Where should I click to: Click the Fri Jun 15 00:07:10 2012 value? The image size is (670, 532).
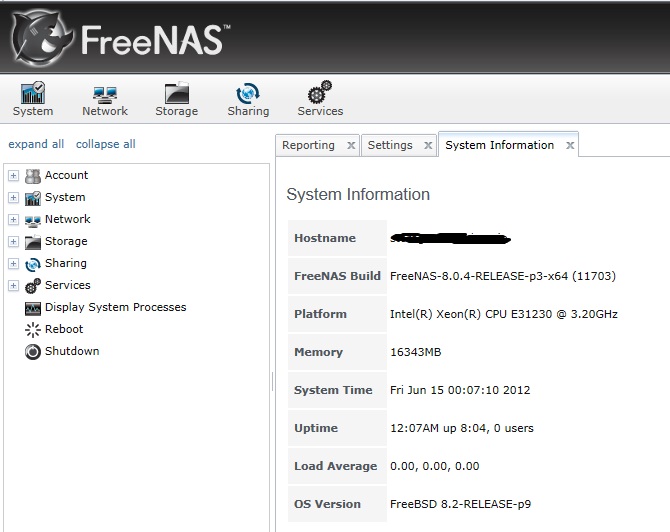point(460,390)
